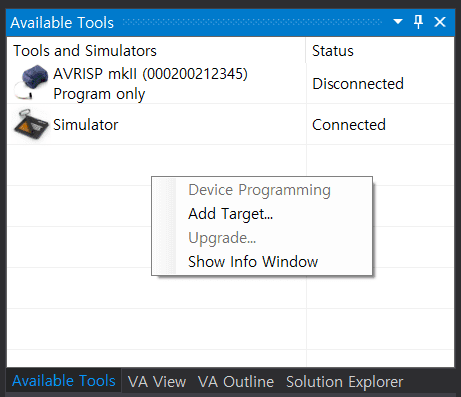Pin the Available Tools panel
The width and height of the screenshot is (461, 397).
tap(418, 22)
